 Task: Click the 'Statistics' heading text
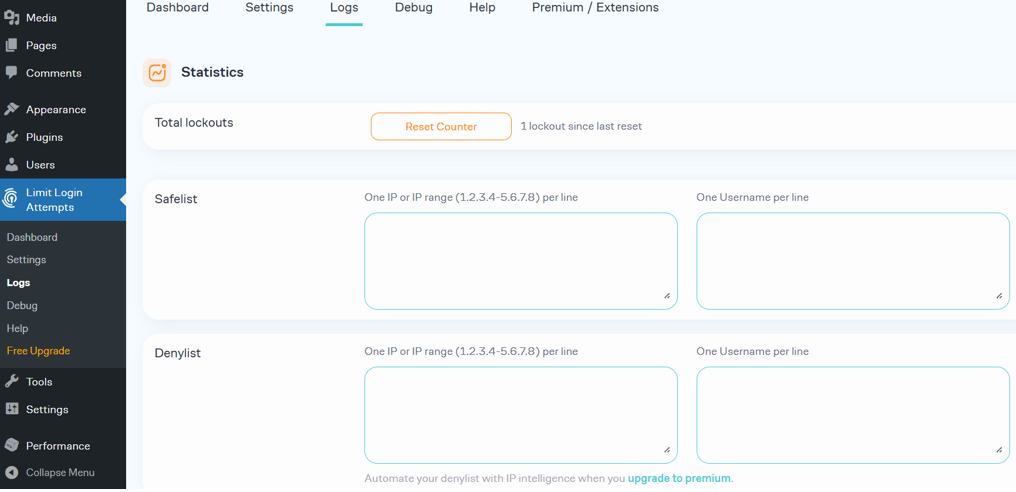(x=213, y=72)
